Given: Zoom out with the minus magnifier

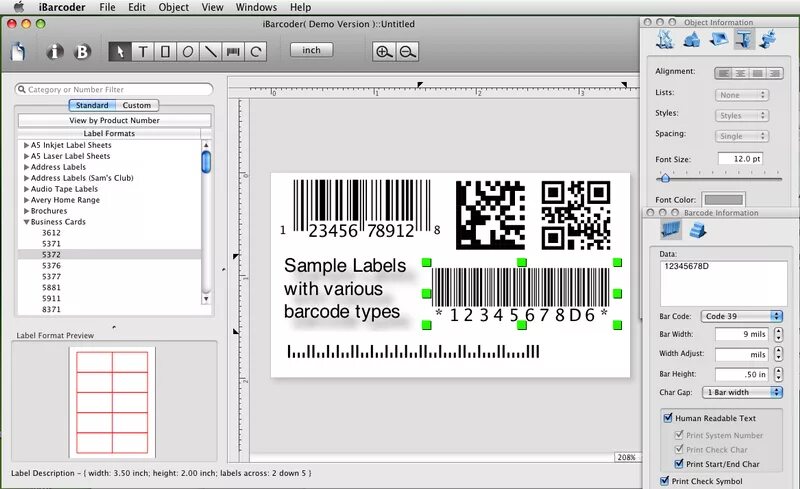Looking at the screenshot, I should pyautogui.click(x=407, y=52).
